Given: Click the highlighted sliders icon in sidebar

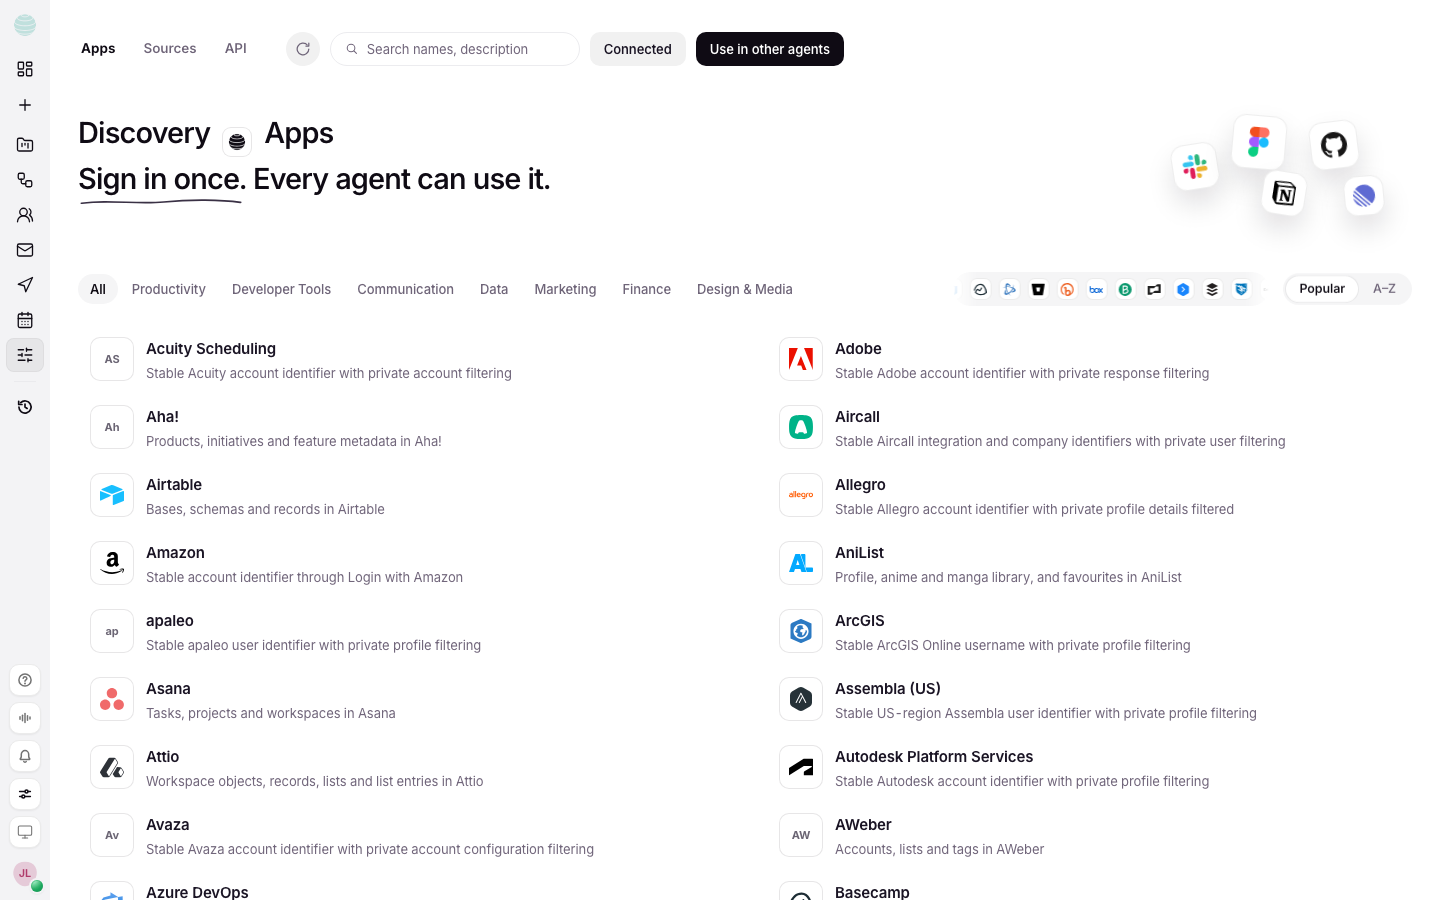Looking at the screenshot, I should [25, 355].
